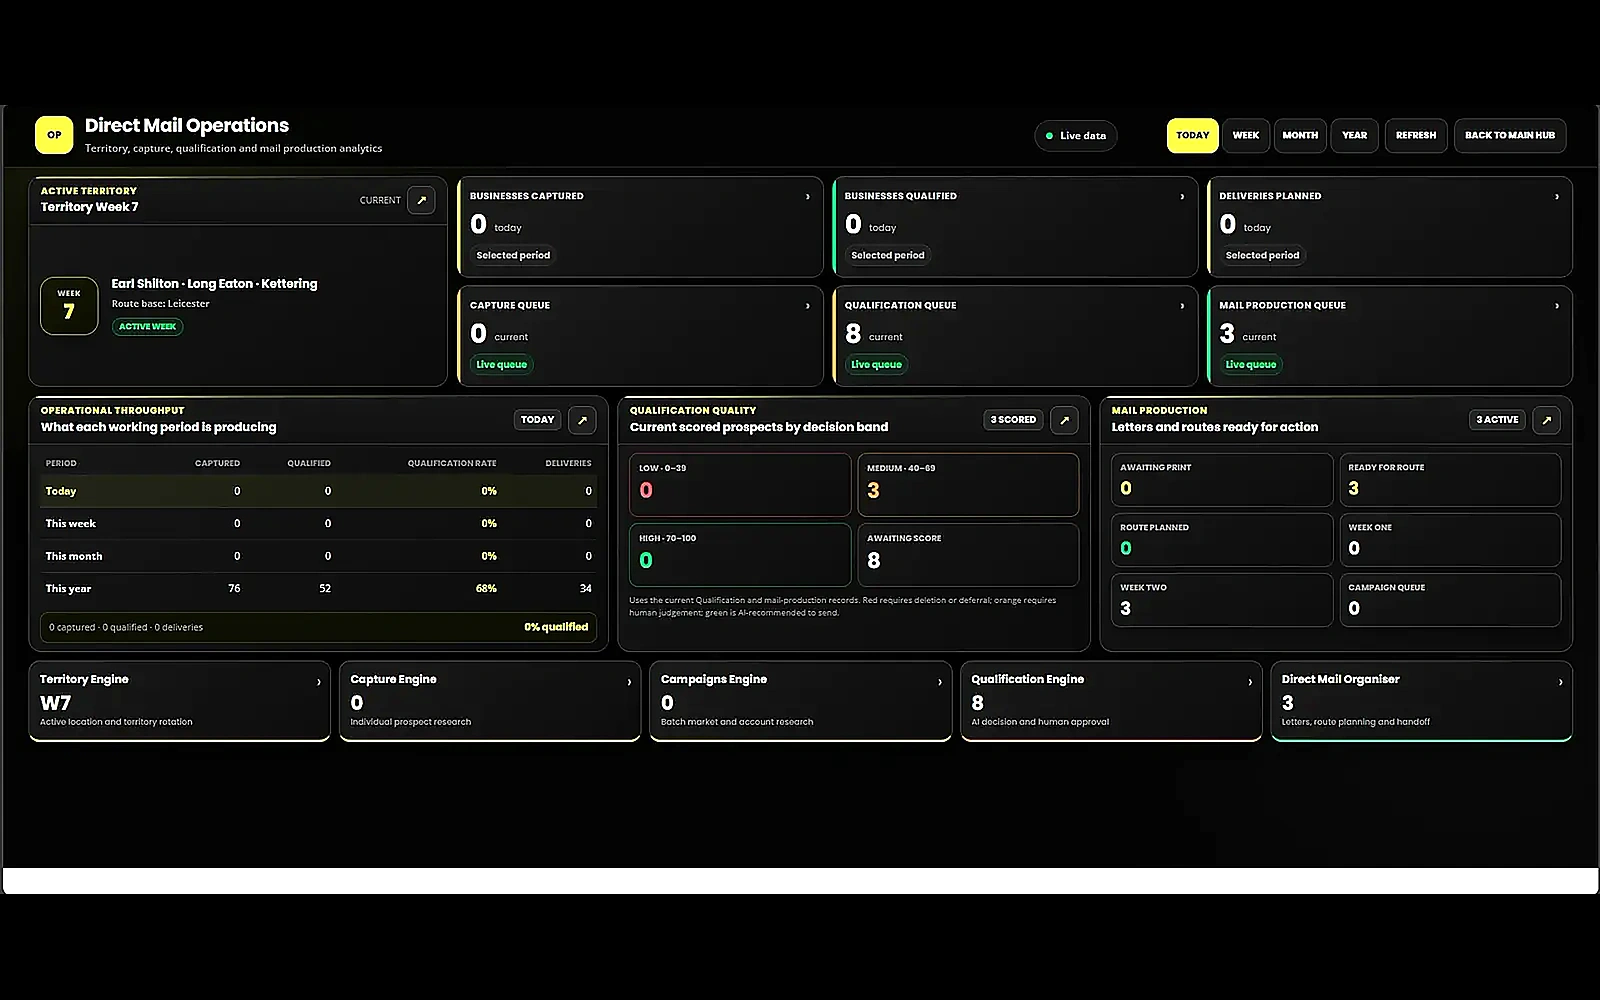Click Live queue pill in Capture Queue
The height and width of the screenshot is (1000, 1600).
(x=501, y=365)
